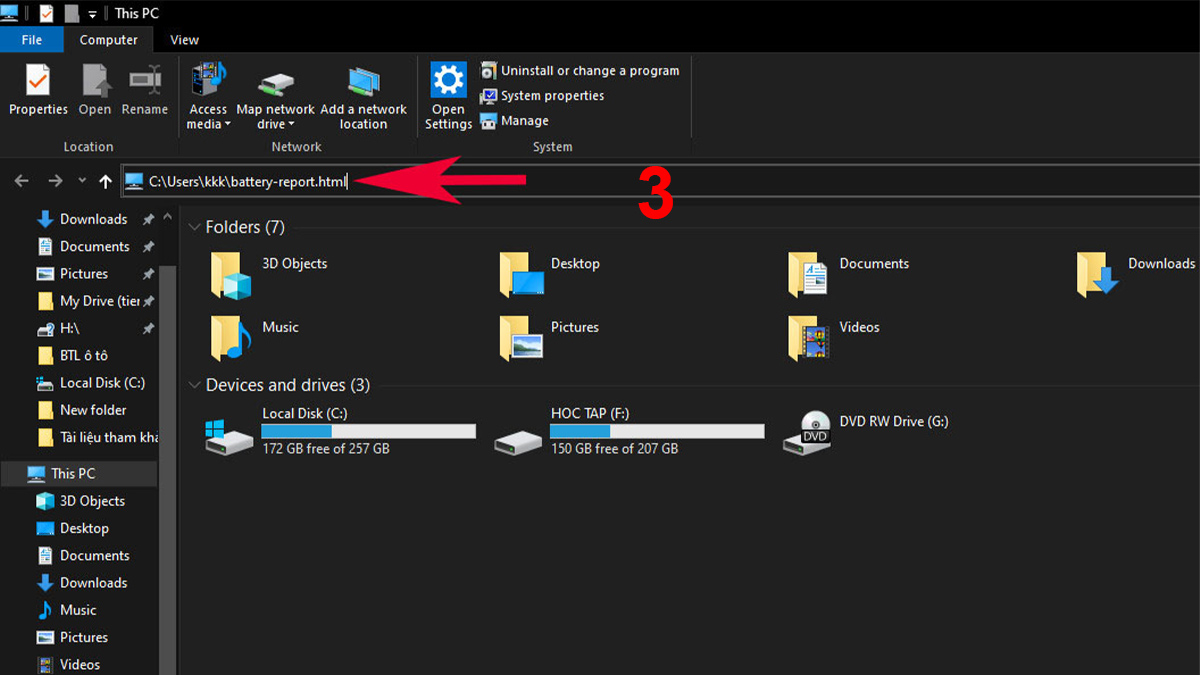Select the Music folder icon
Screen dimensions: 1200x675
click(229, 338)
